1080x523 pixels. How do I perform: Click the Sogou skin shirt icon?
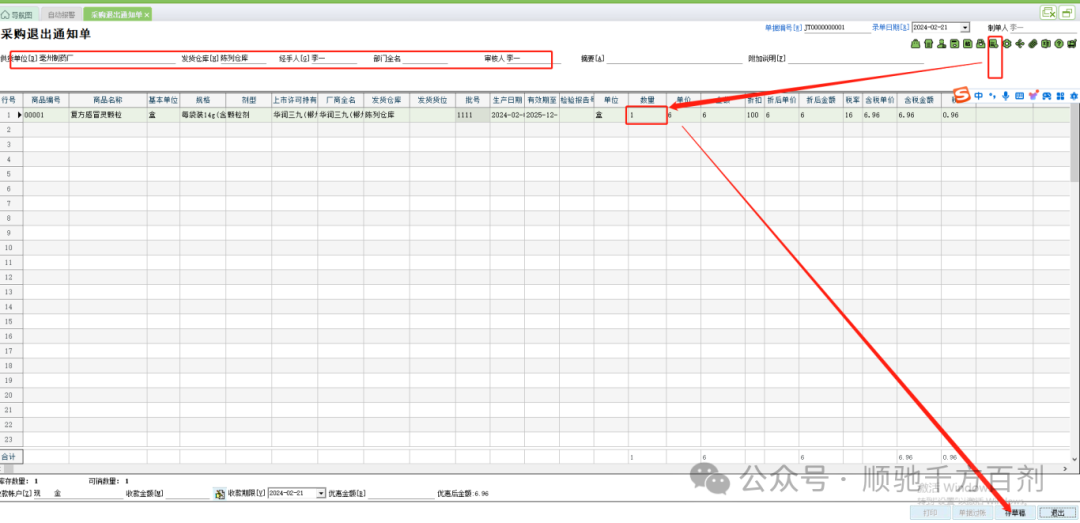tap(1032, 96)
